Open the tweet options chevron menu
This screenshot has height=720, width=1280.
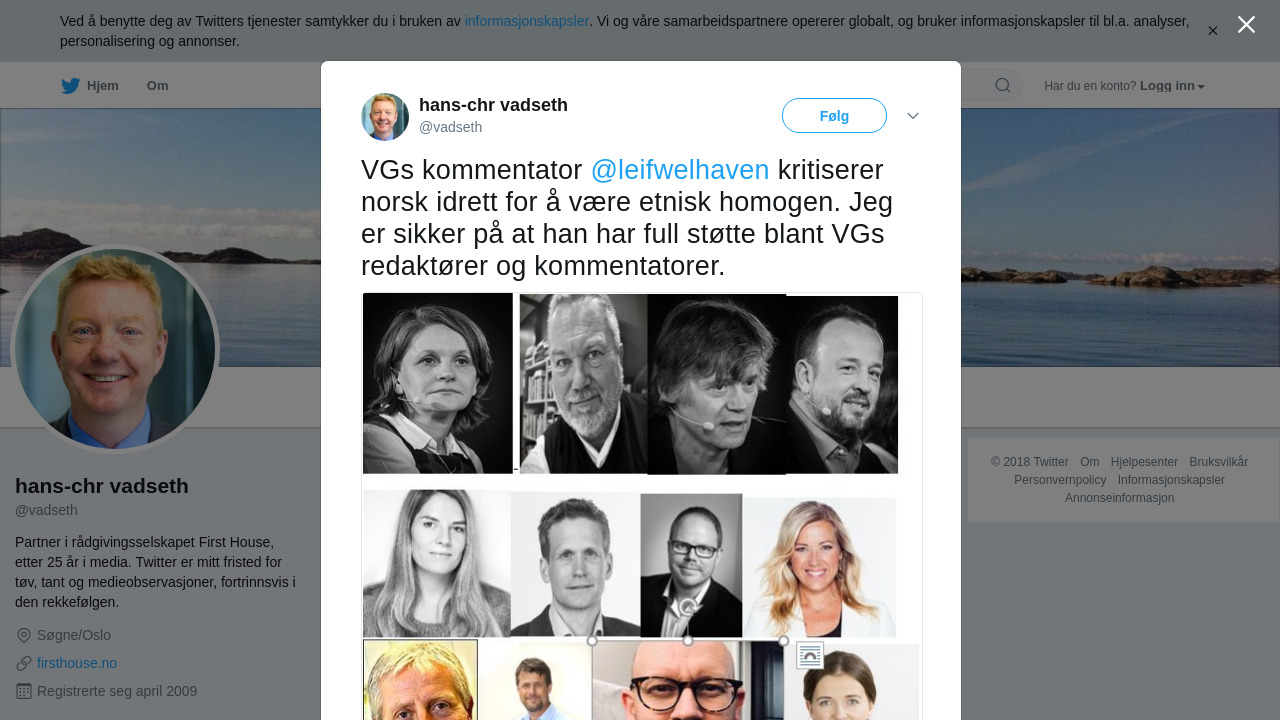pyautogui.click(x=913, y=116)
